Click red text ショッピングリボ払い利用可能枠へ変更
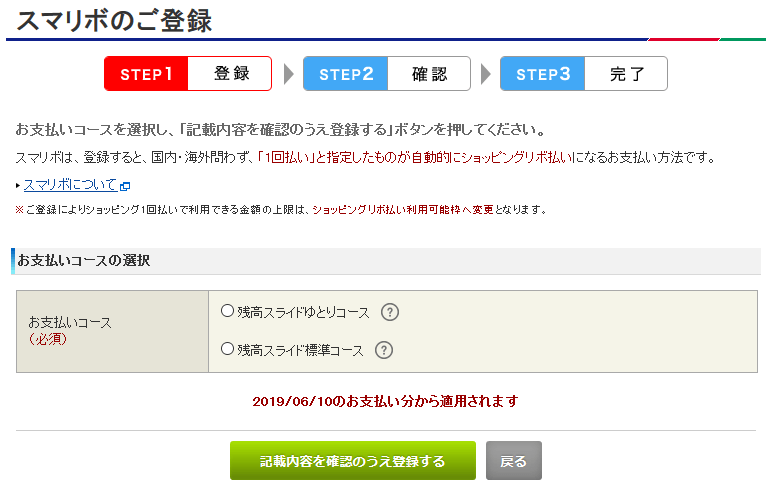Viewport: 772px width, 485px height. point(403,210)
